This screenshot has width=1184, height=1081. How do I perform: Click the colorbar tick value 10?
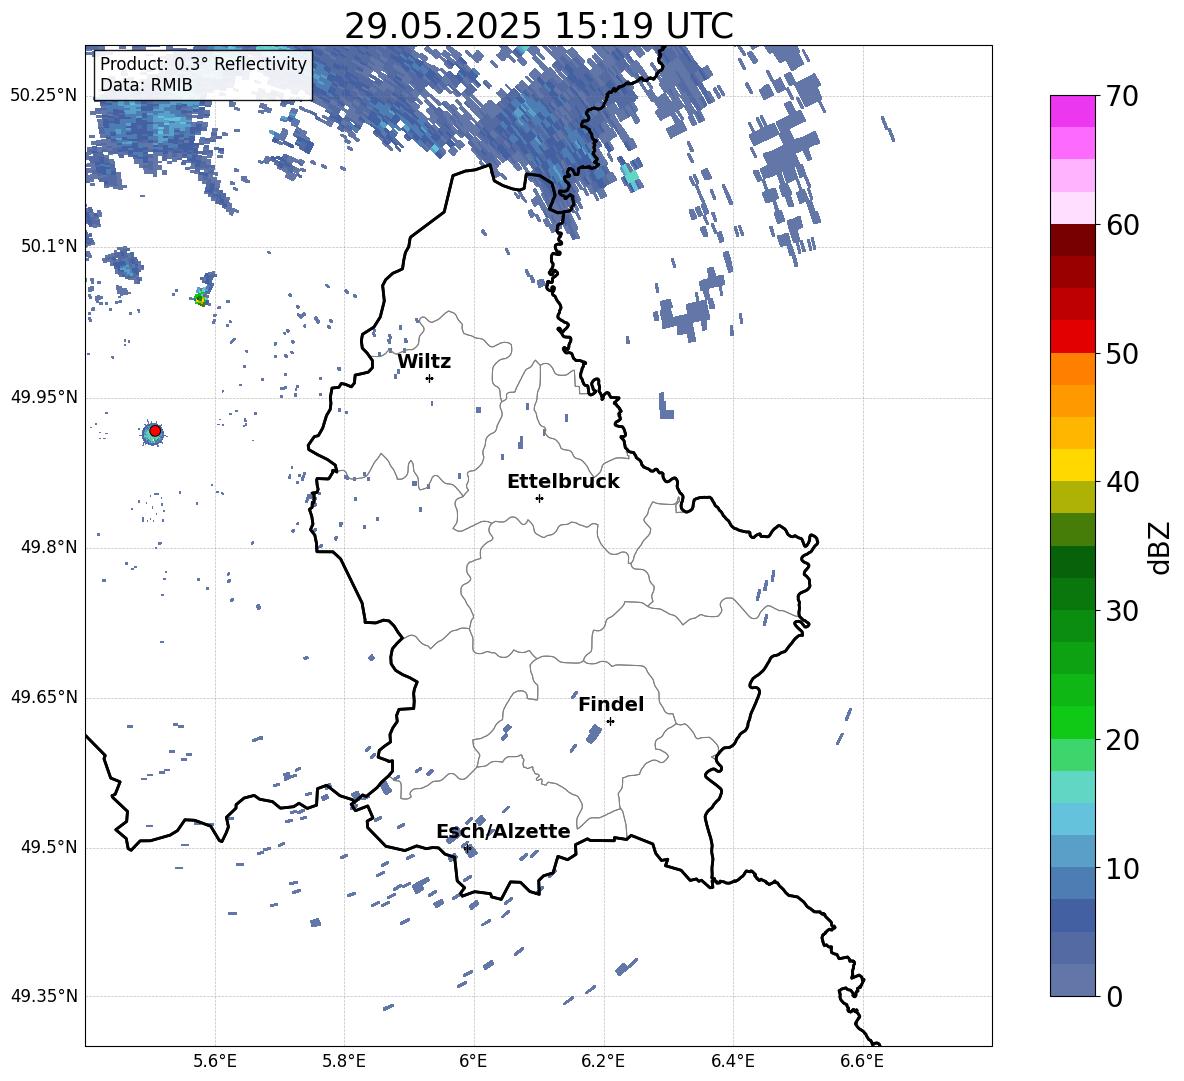tap(1122, 868)
